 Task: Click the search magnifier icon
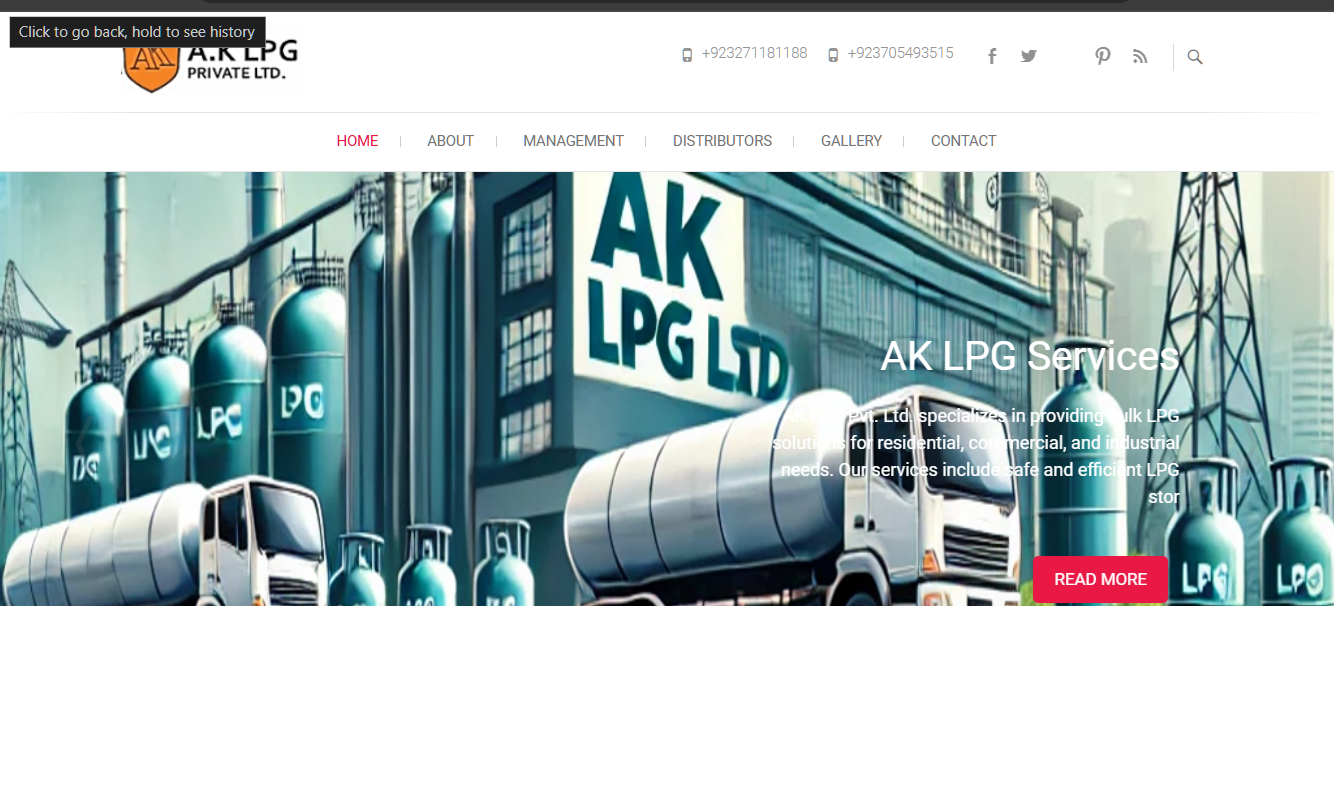tap(1195, 57)
